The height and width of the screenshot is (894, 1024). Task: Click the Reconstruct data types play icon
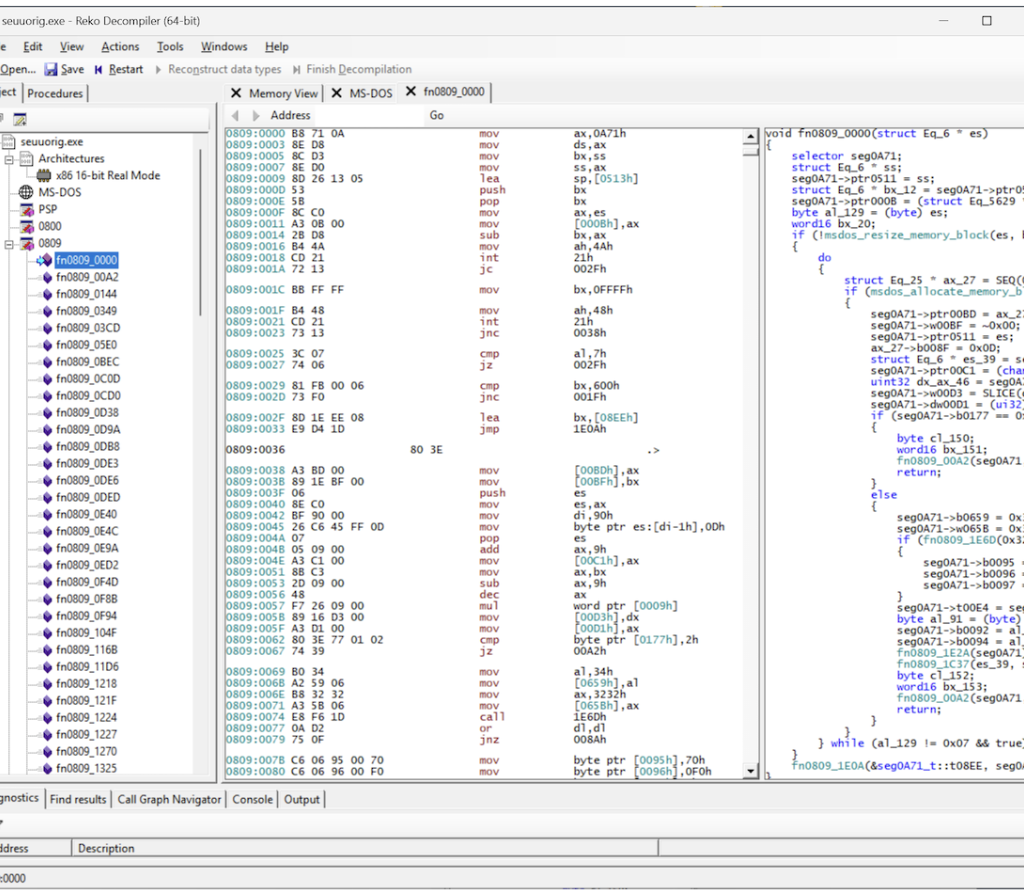coord(158,69)
